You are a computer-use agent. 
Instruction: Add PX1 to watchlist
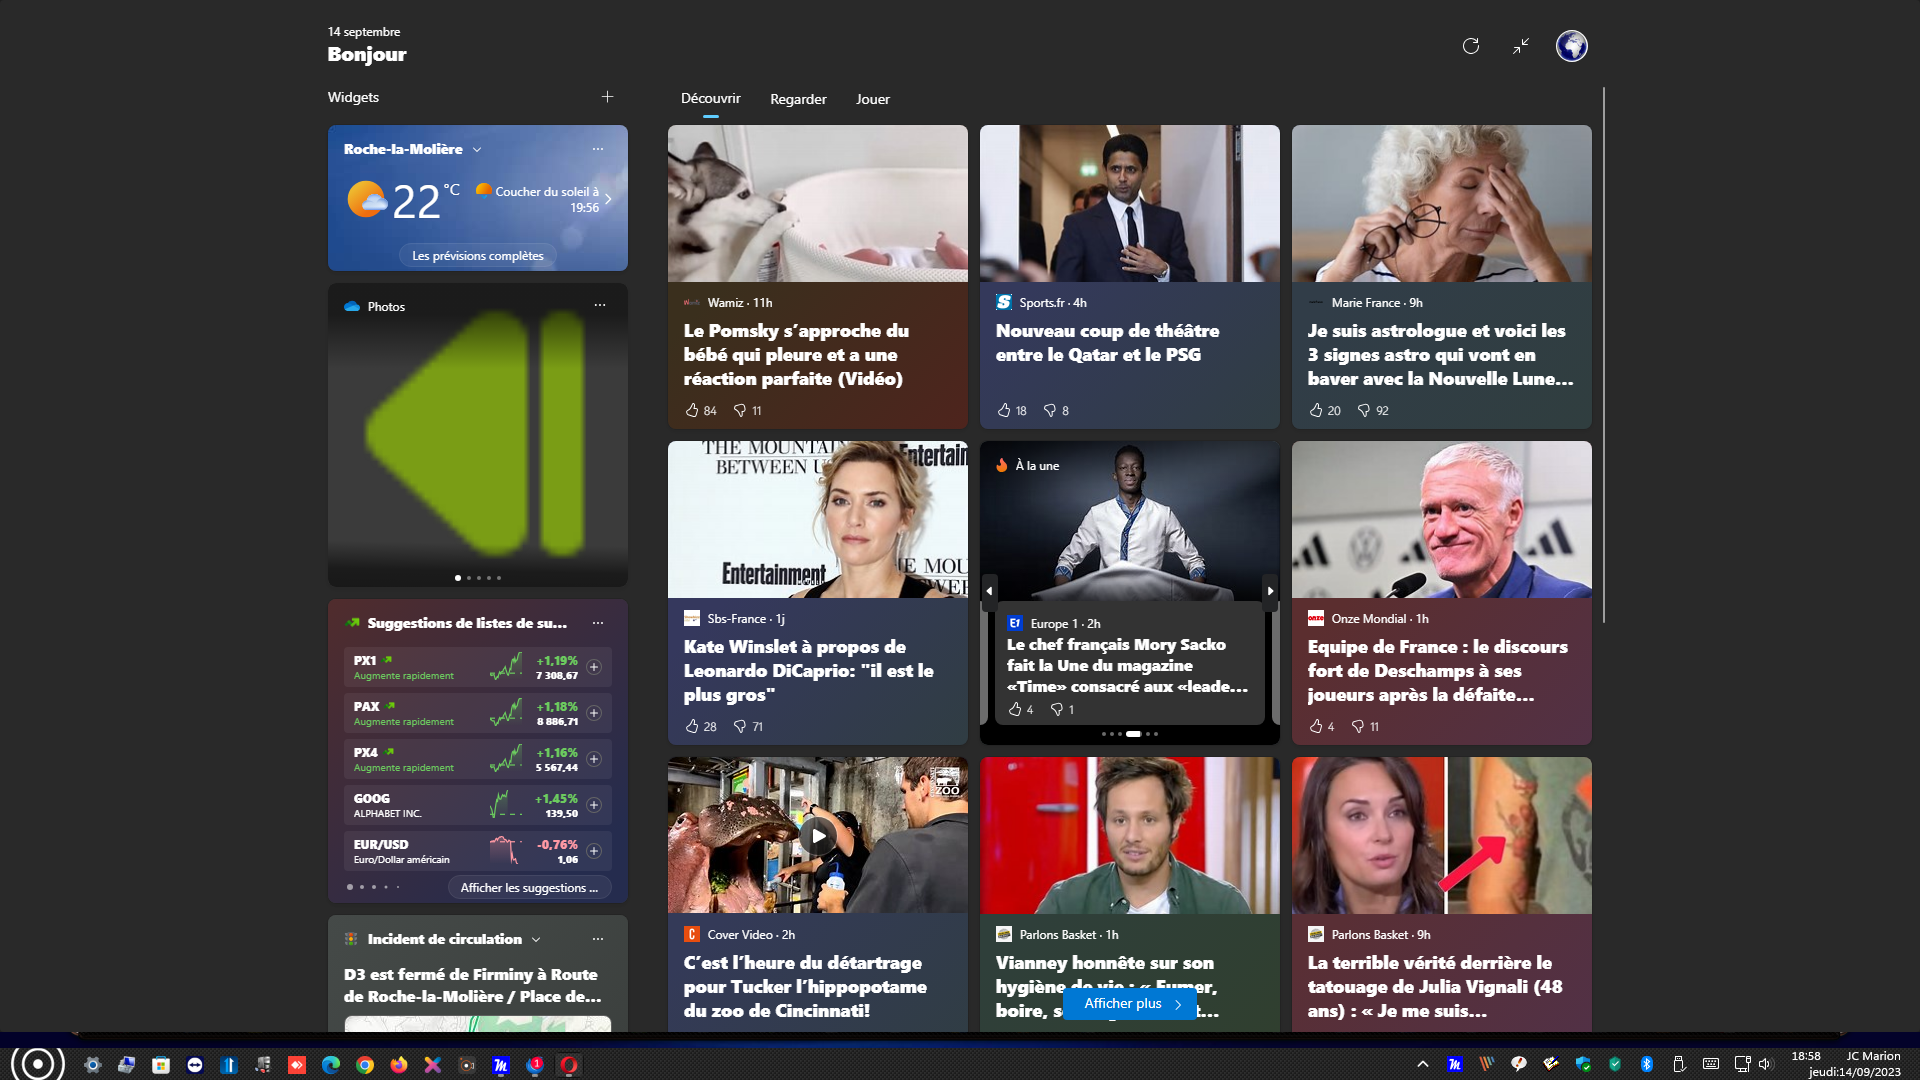click(x=594, y=667)
